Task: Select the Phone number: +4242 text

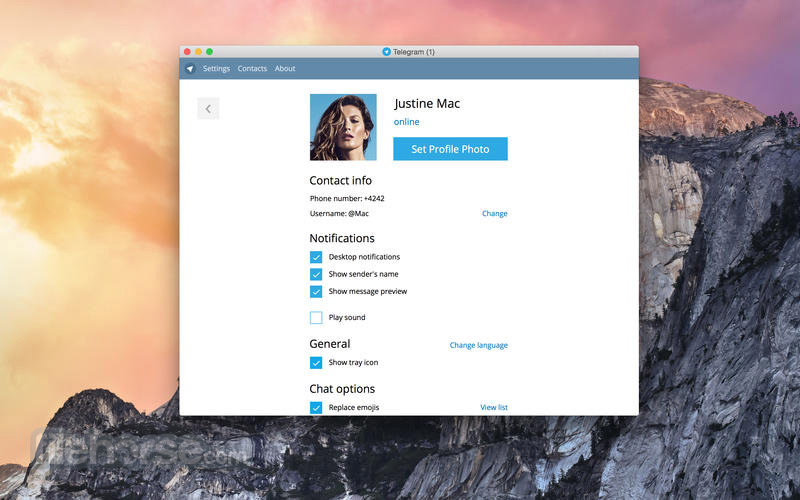Action: point(347,198)
